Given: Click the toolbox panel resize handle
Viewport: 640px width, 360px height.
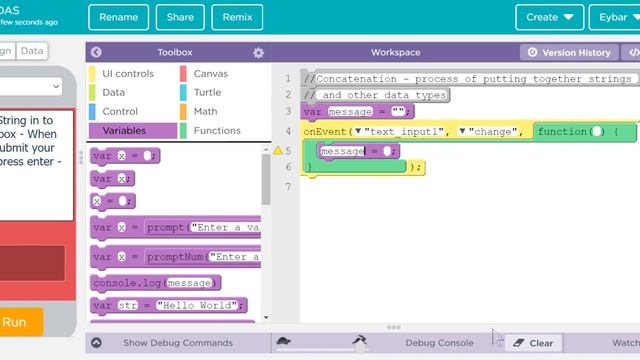Looking at the screenshot, I should 81,158.
